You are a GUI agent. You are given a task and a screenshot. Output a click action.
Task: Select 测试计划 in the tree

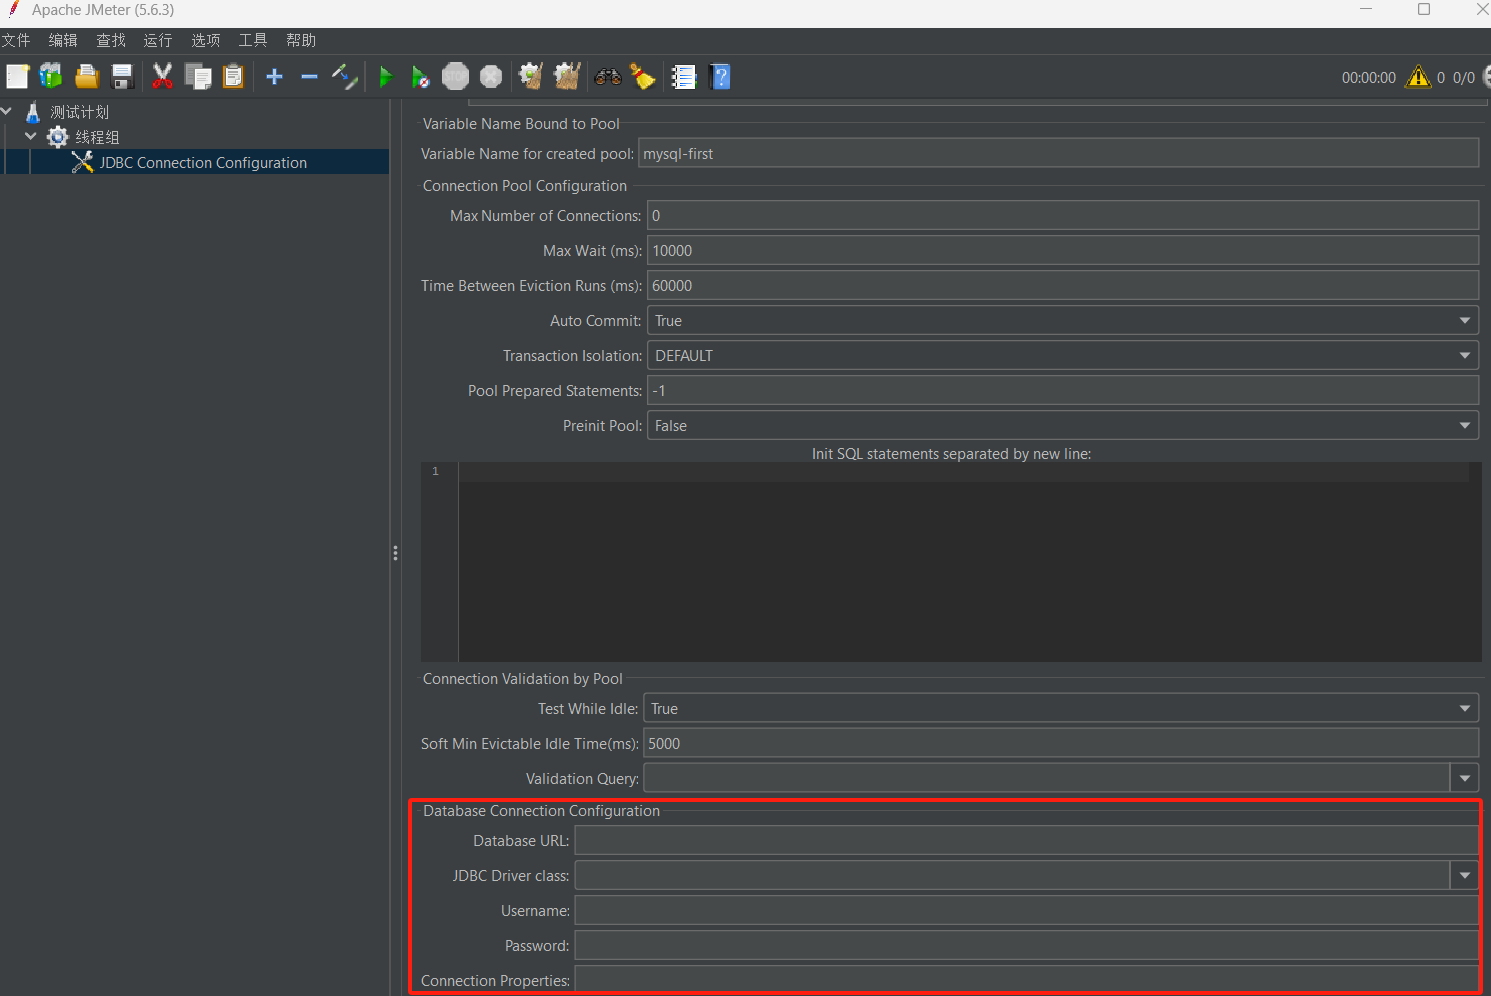79,112
